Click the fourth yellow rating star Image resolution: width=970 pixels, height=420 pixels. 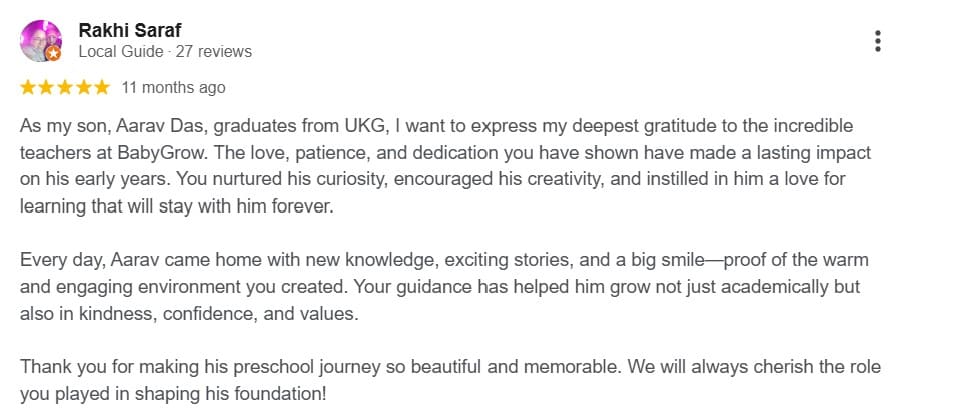(x=83, y=88)
